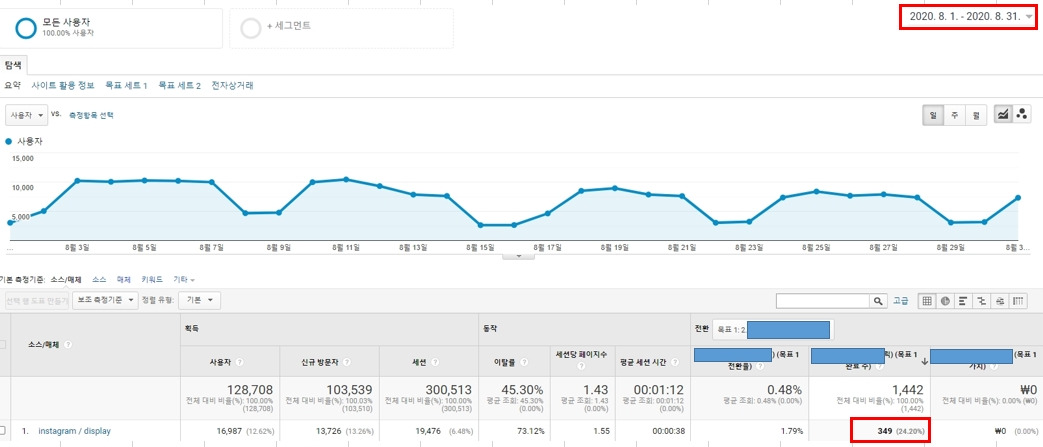Toggle the chart by month (월) button
The height and width of the screenshot is (447, 1043).
click(975, 115)
